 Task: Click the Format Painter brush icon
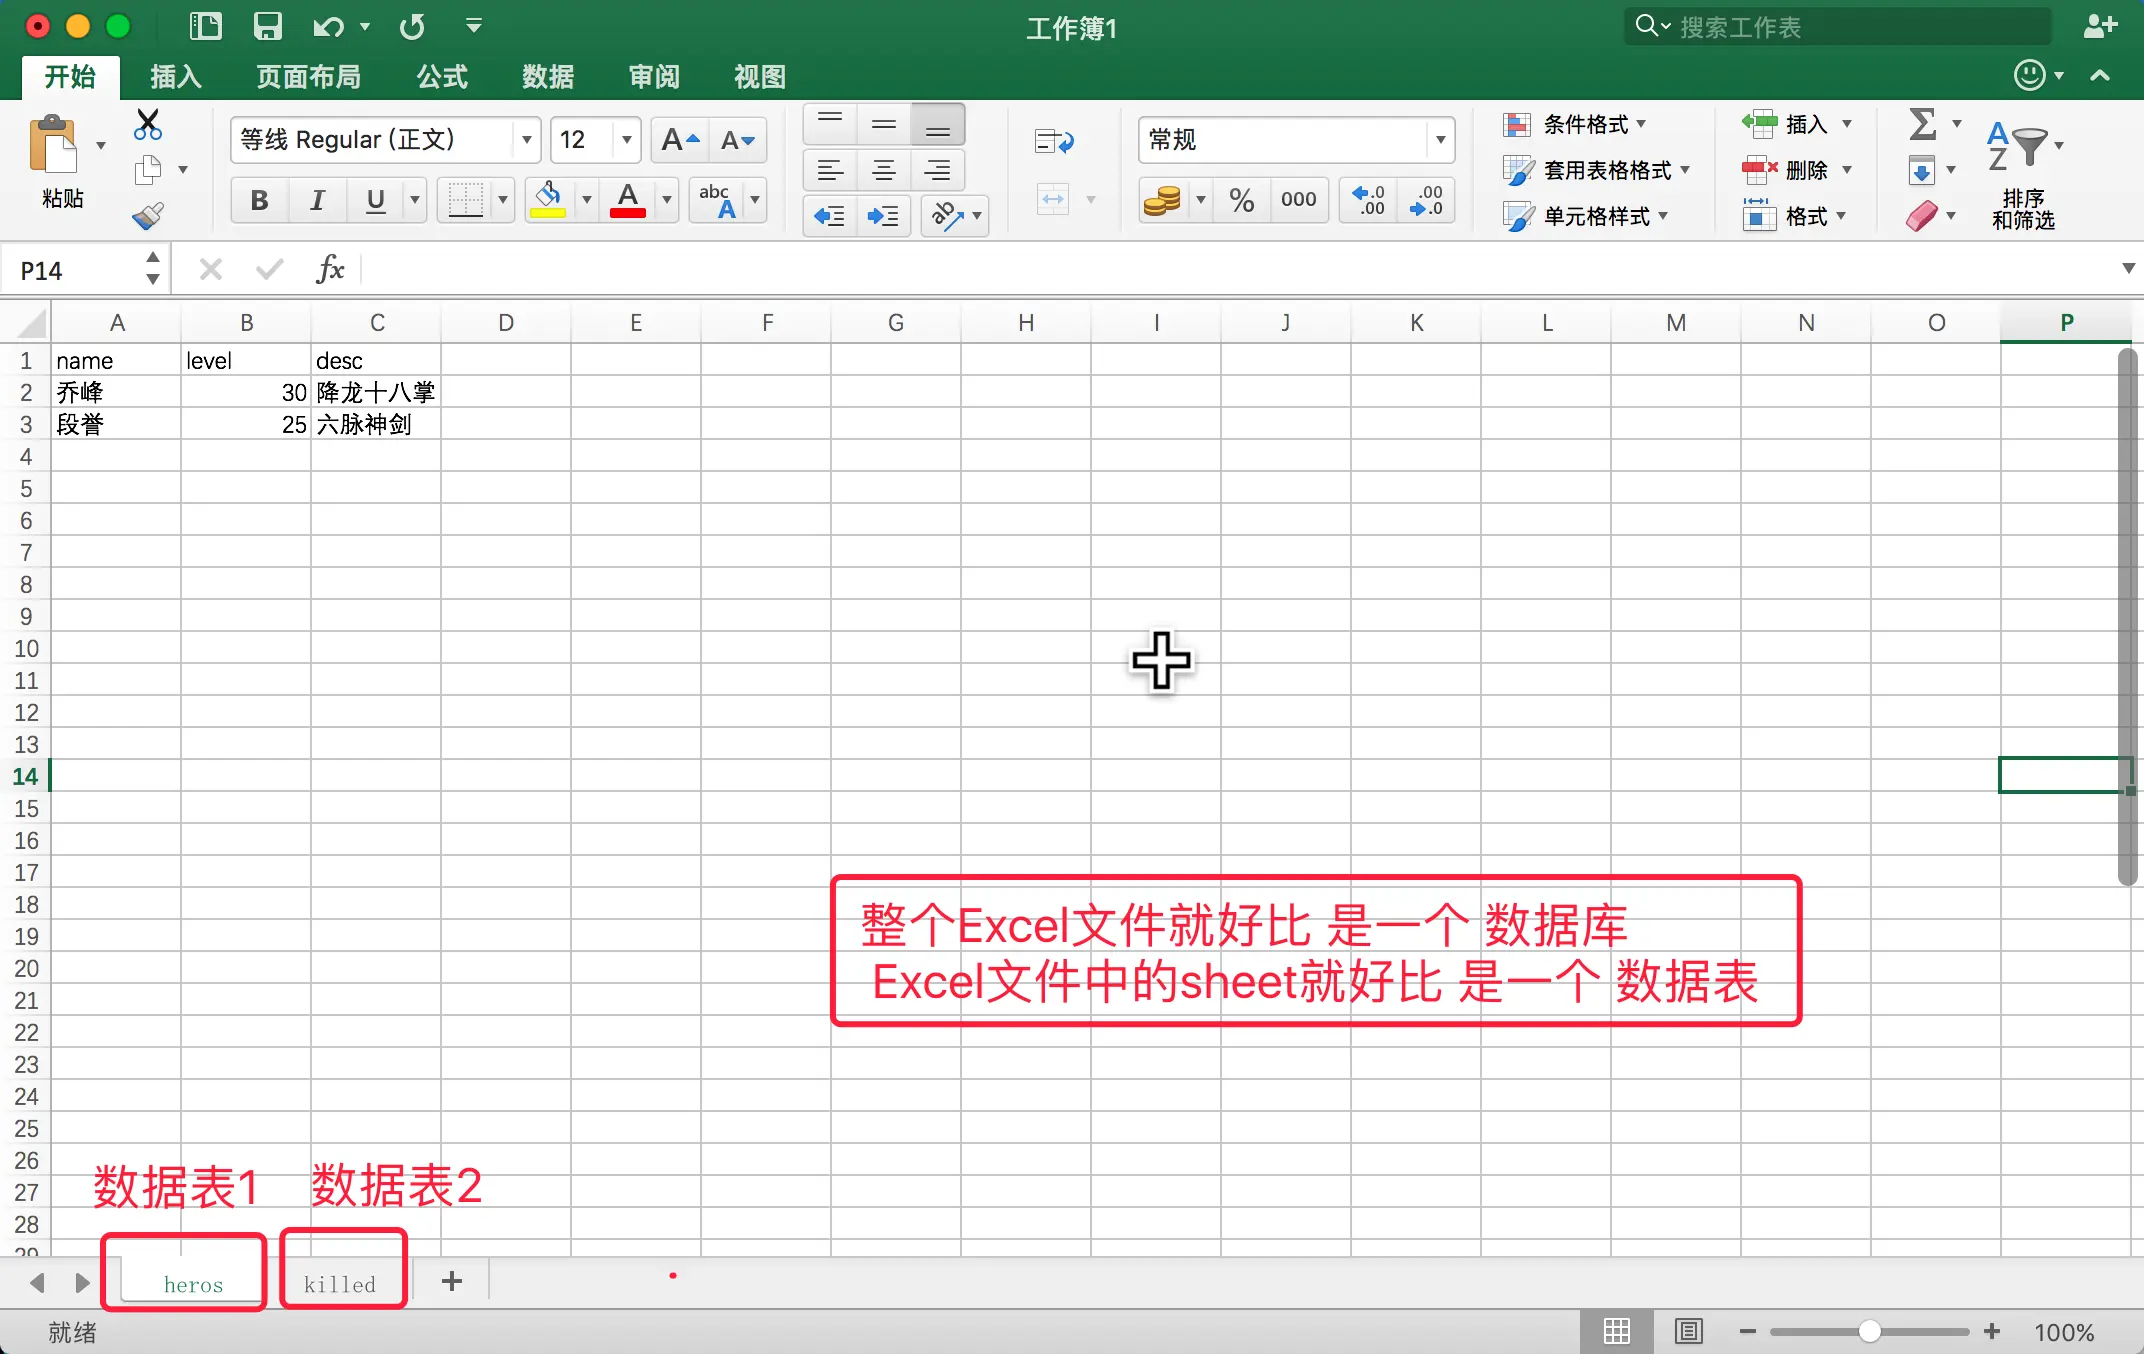pos(148,216)
